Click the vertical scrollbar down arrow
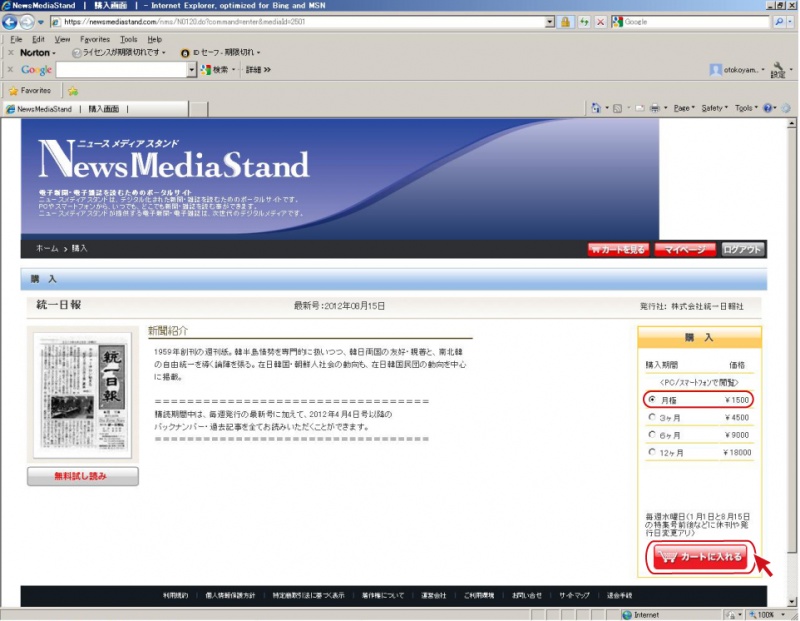 pyautogui.click(x=791, y=602)
